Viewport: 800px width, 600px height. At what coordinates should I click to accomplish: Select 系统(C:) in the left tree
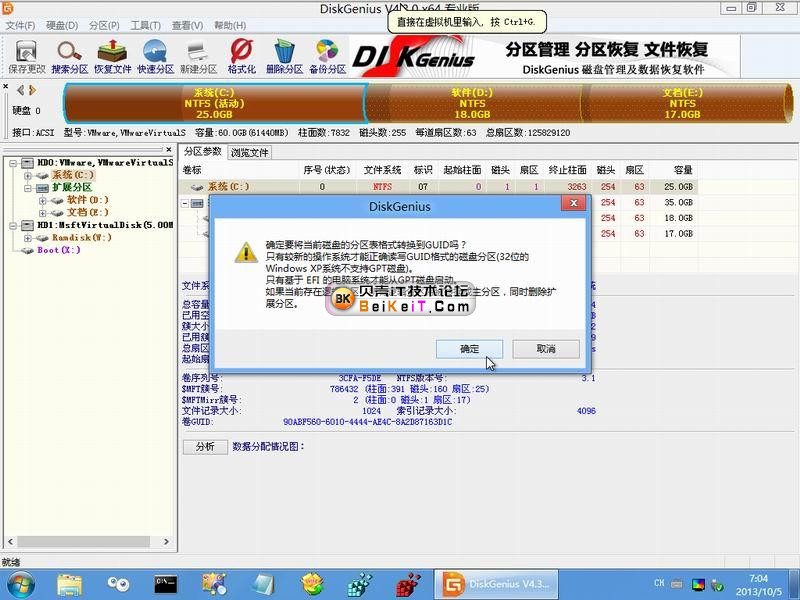coord(73,175)
